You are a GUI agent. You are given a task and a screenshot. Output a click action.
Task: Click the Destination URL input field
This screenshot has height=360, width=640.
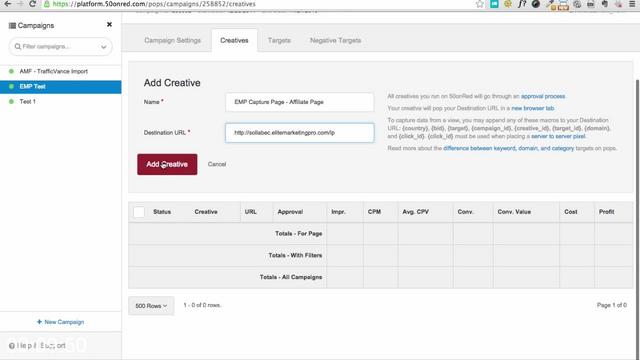pyautogui.click(x=300, y=133)
